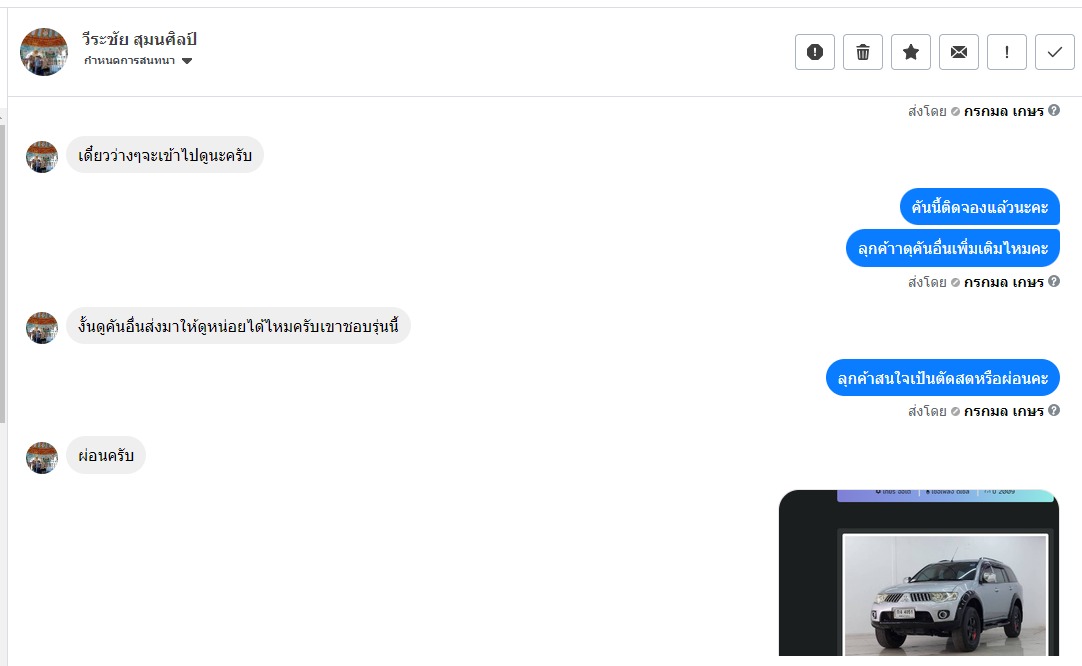Screen dimensions: 1082x666
Task: Select the คันนี้ติดจองแล้วนะคะ message bubble
Action: pos(979,206)
